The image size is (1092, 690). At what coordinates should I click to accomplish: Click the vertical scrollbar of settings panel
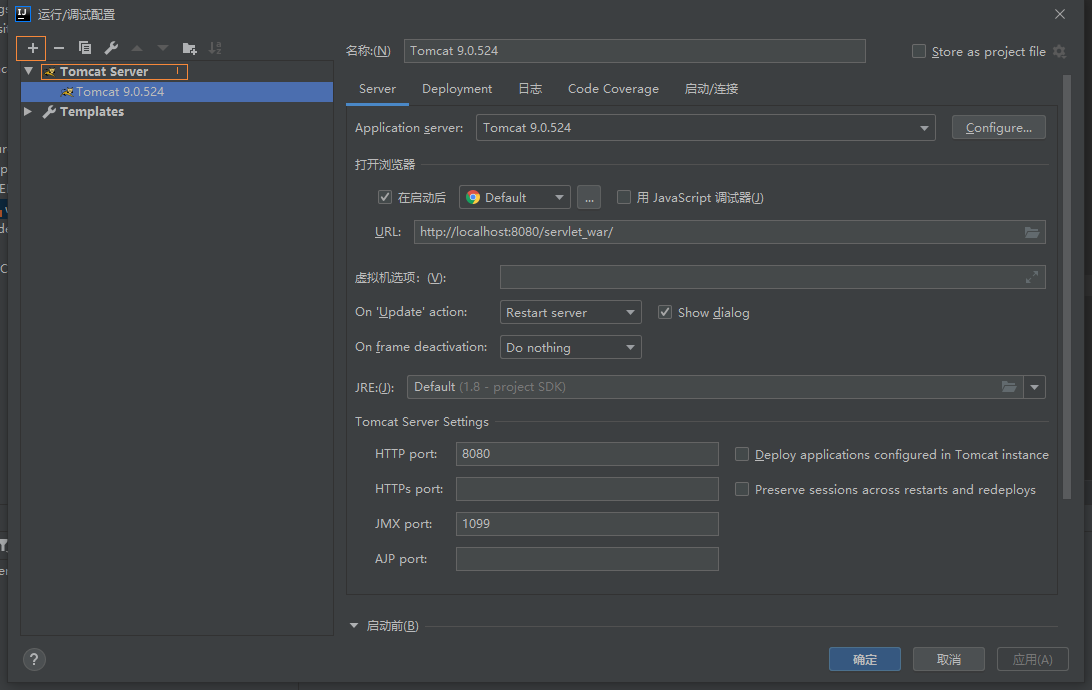coord(1067,287)
